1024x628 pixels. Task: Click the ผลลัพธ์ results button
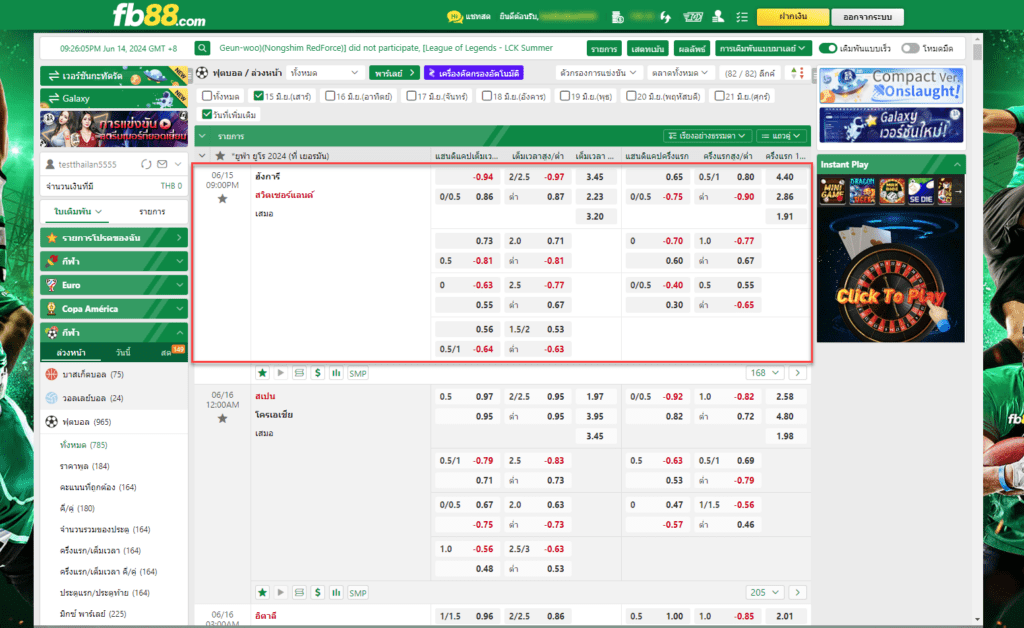tap(691, 48)
